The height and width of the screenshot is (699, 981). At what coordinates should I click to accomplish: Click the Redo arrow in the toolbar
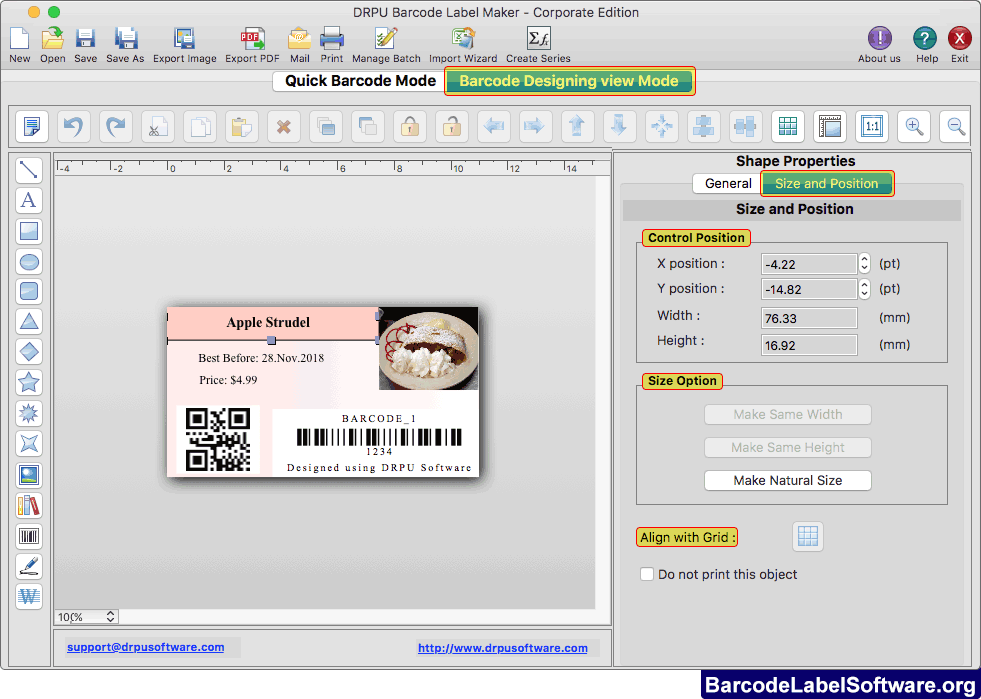116,127
